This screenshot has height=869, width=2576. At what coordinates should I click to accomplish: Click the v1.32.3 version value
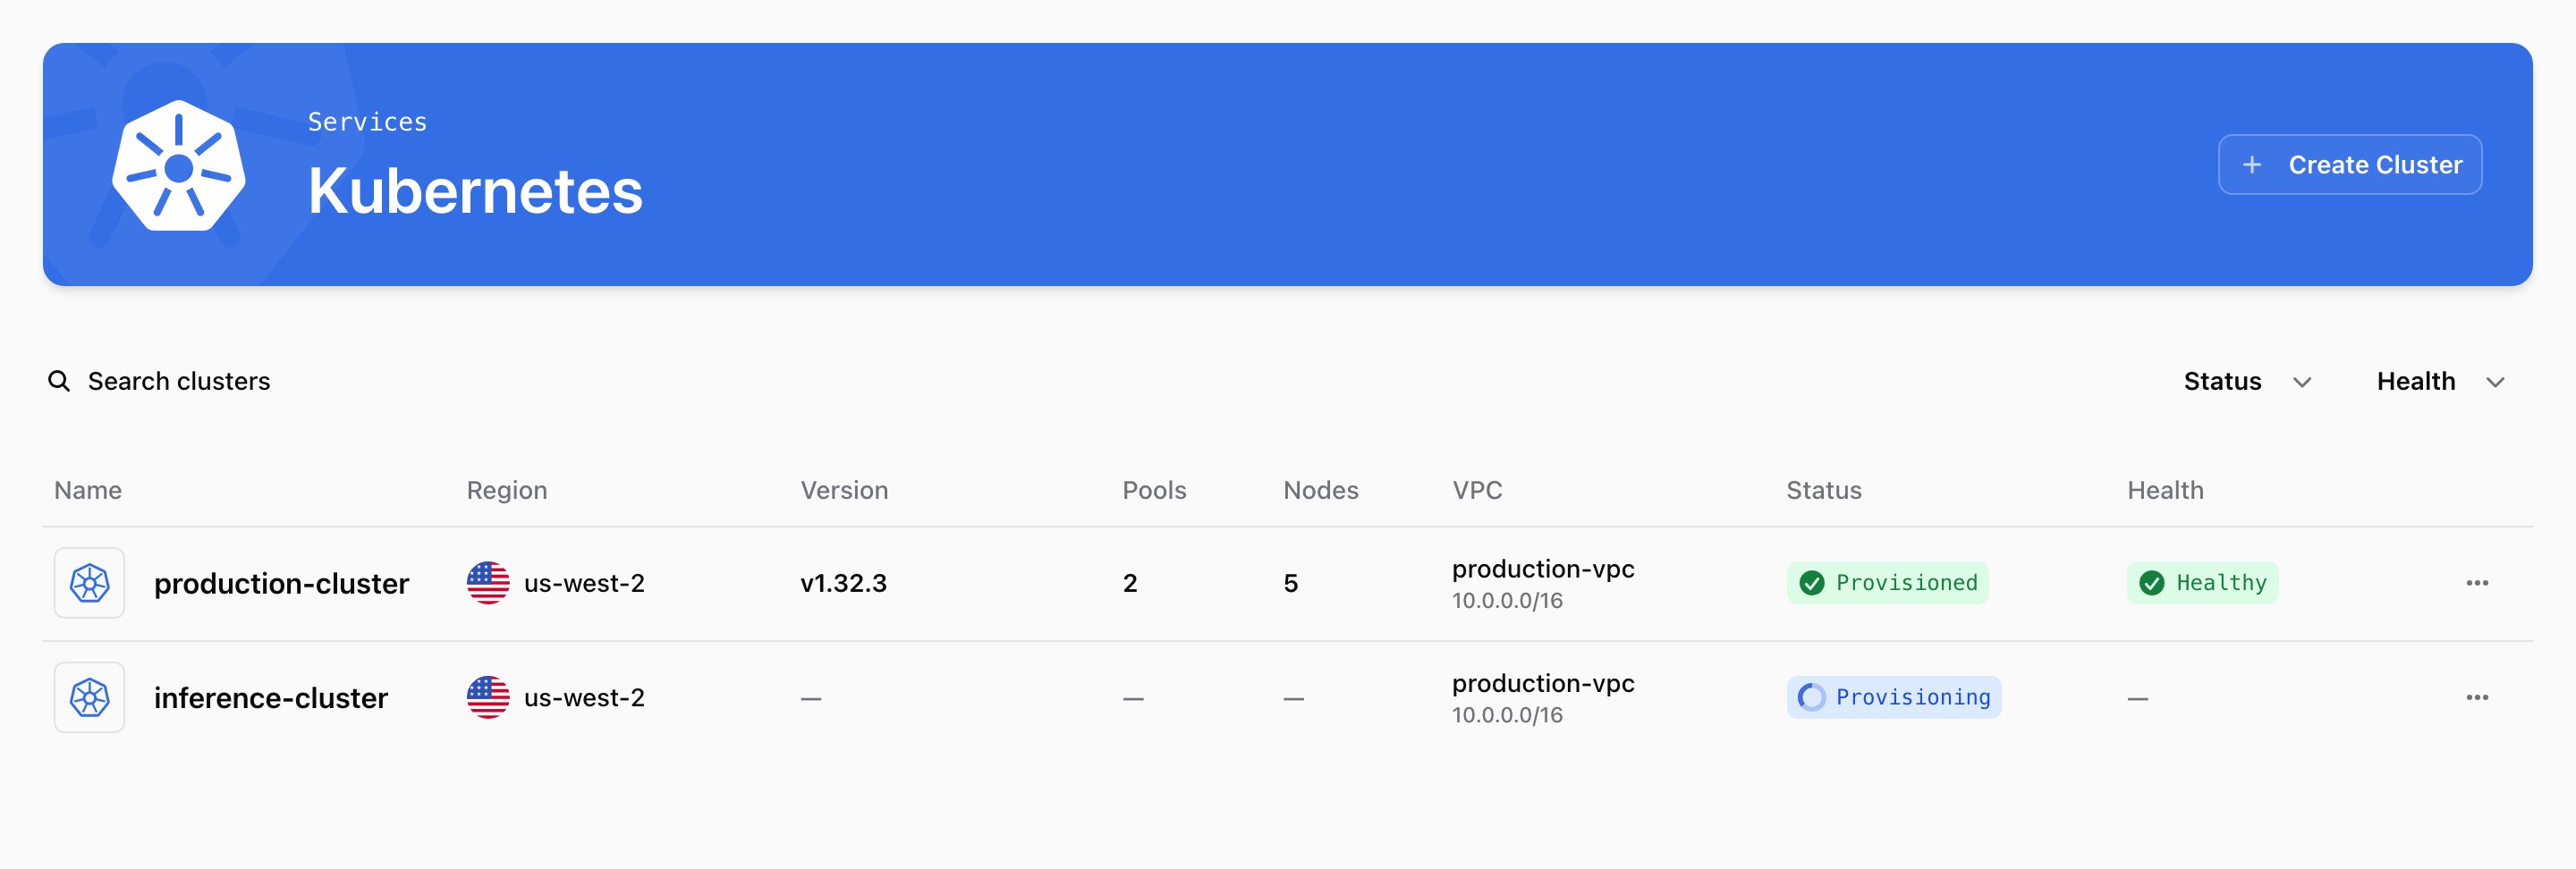pyautogui.click(x=843, y=583)
